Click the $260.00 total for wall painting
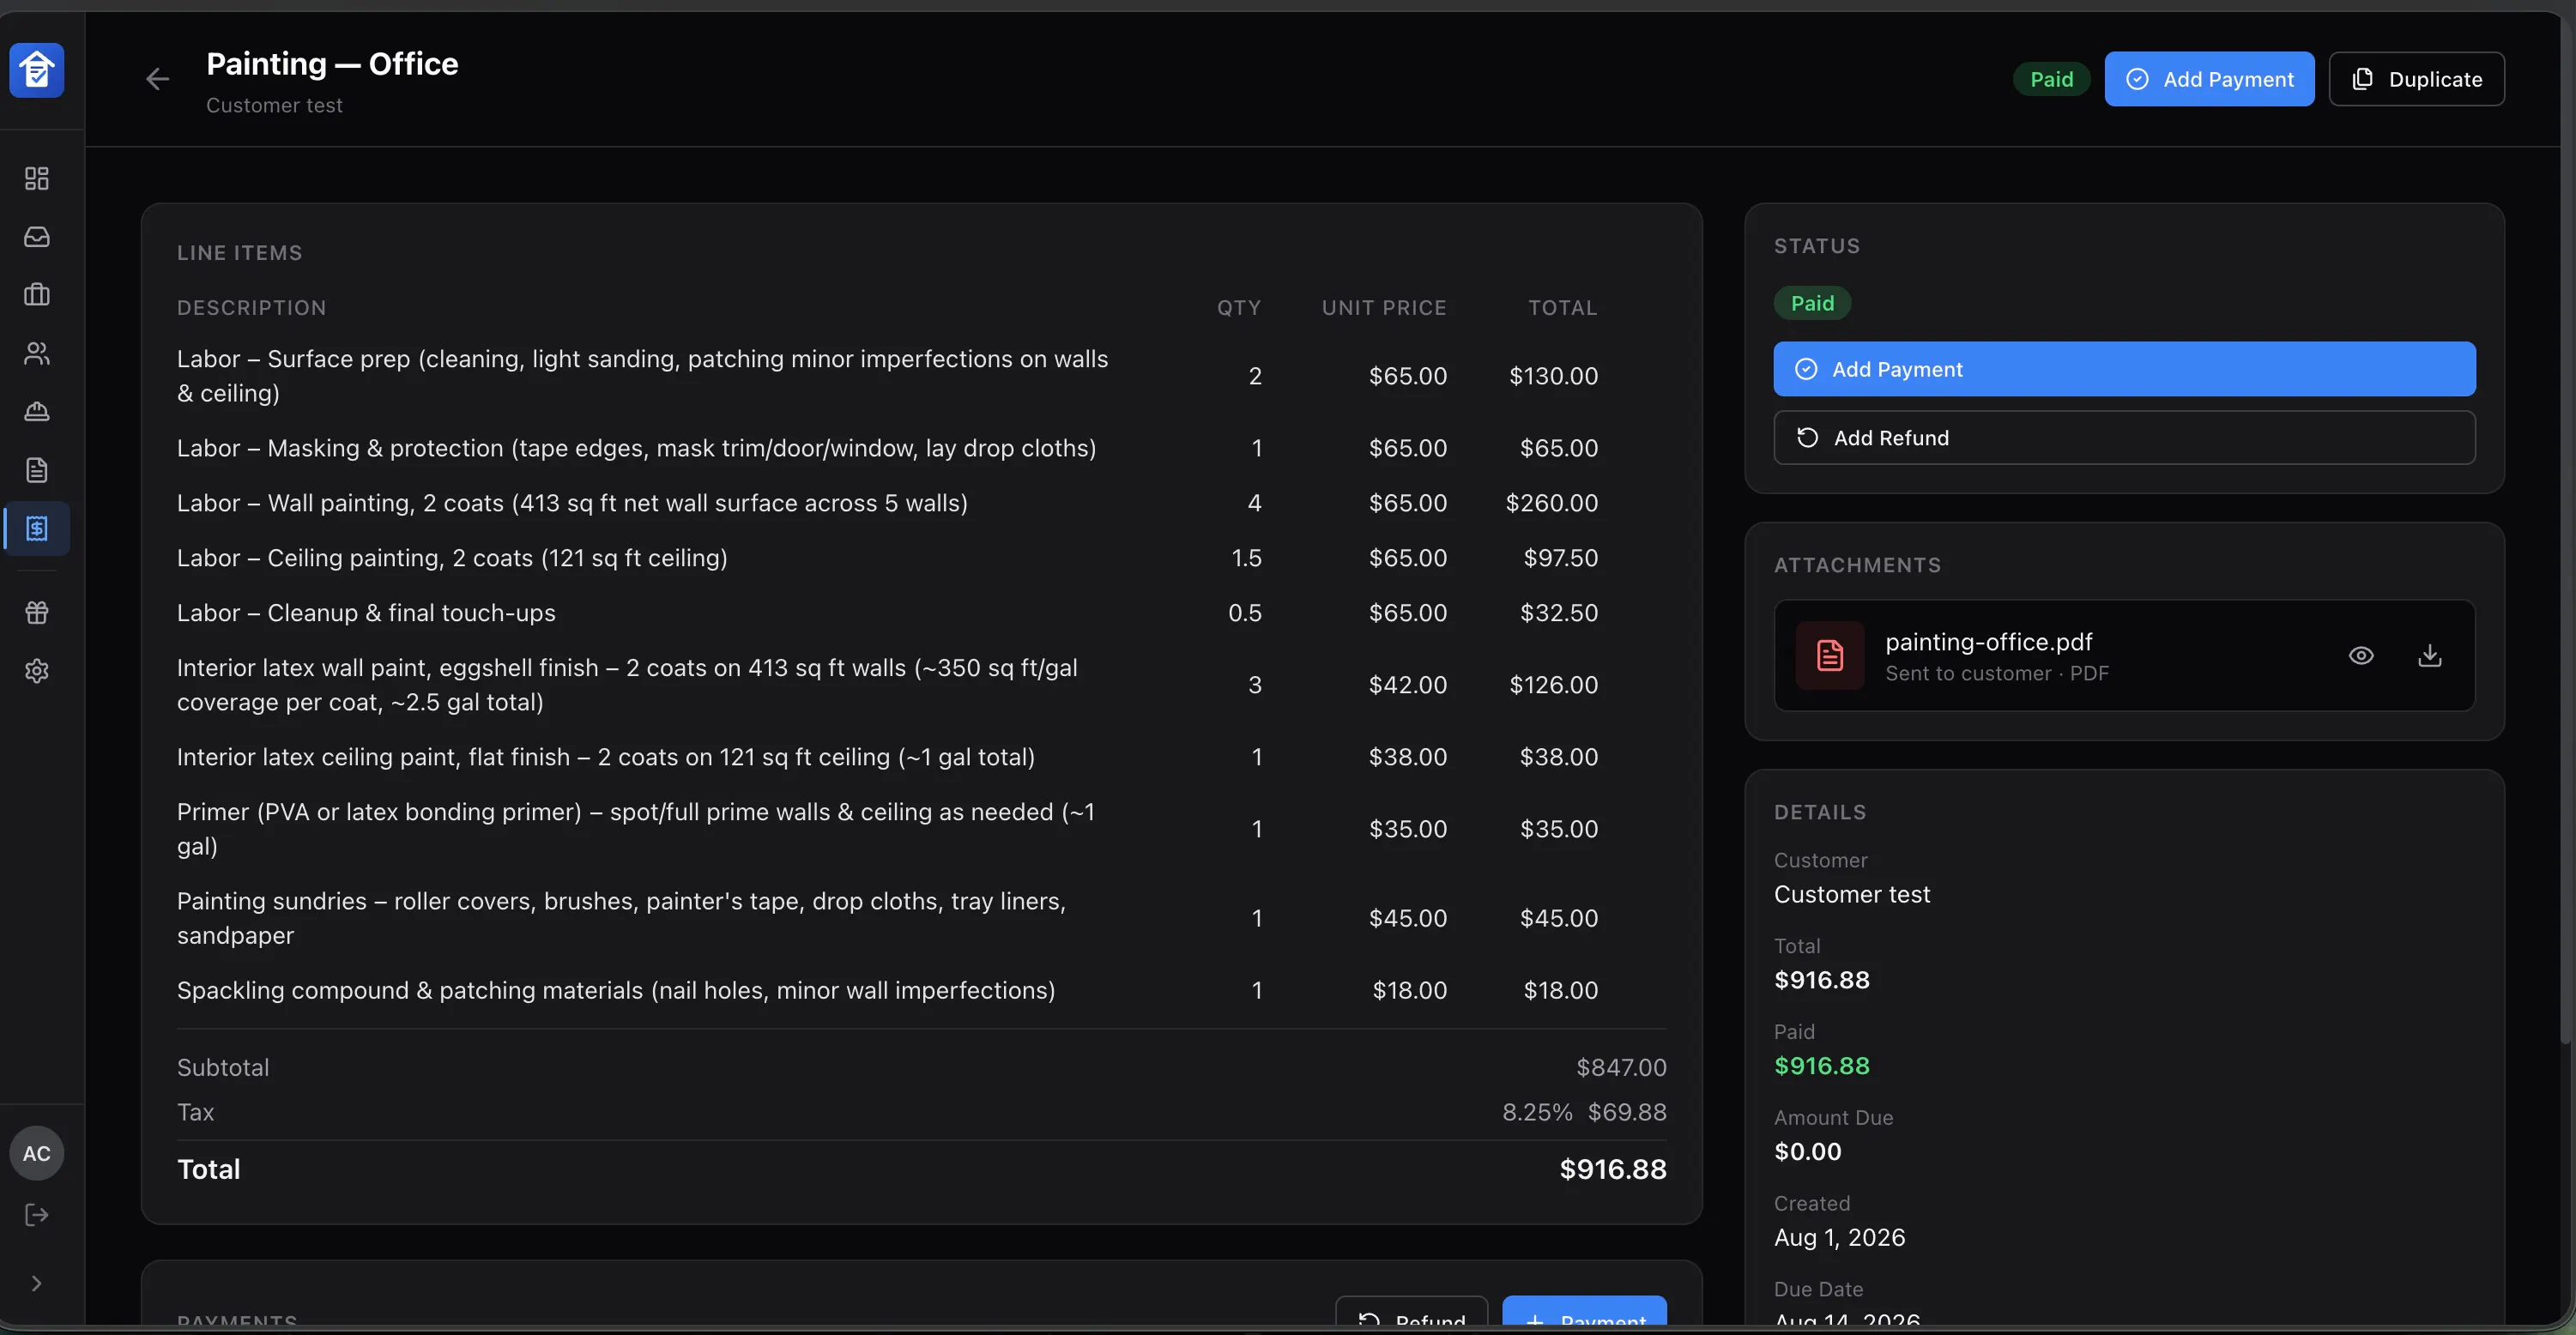This screenshot has width=2576, height=1335. click(x=1551, y=503)
